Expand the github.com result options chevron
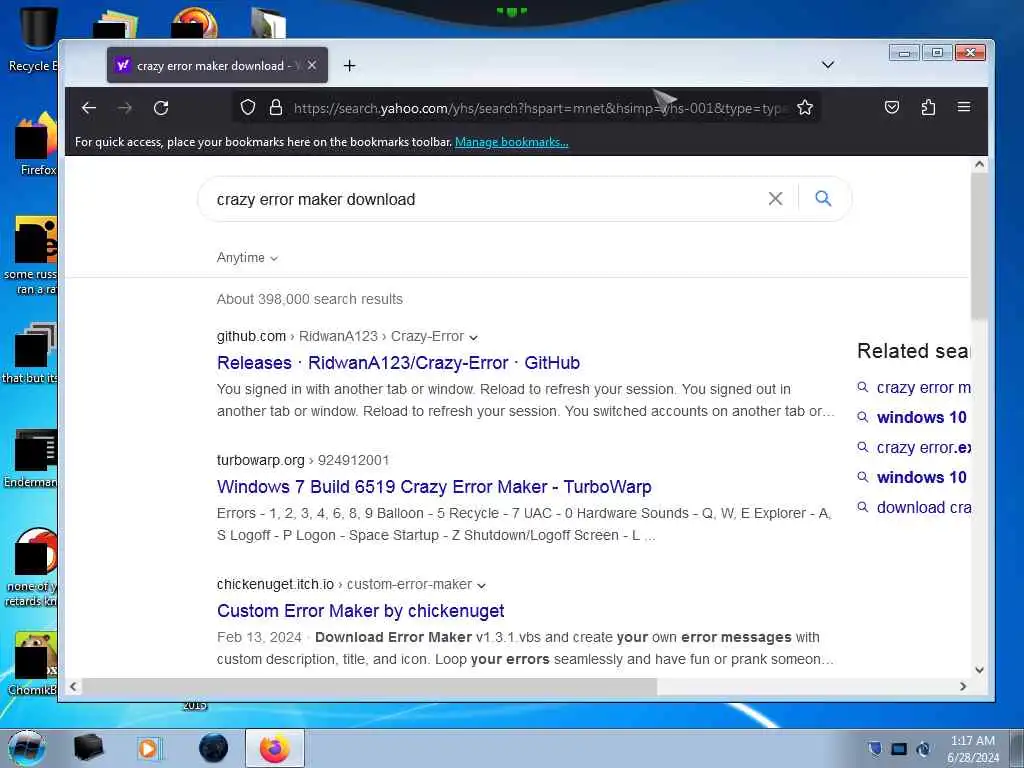 click(x=473, y=338)
